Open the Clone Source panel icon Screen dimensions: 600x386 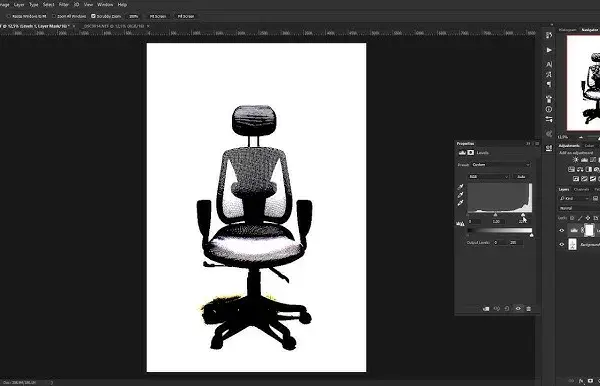(549, 99)
